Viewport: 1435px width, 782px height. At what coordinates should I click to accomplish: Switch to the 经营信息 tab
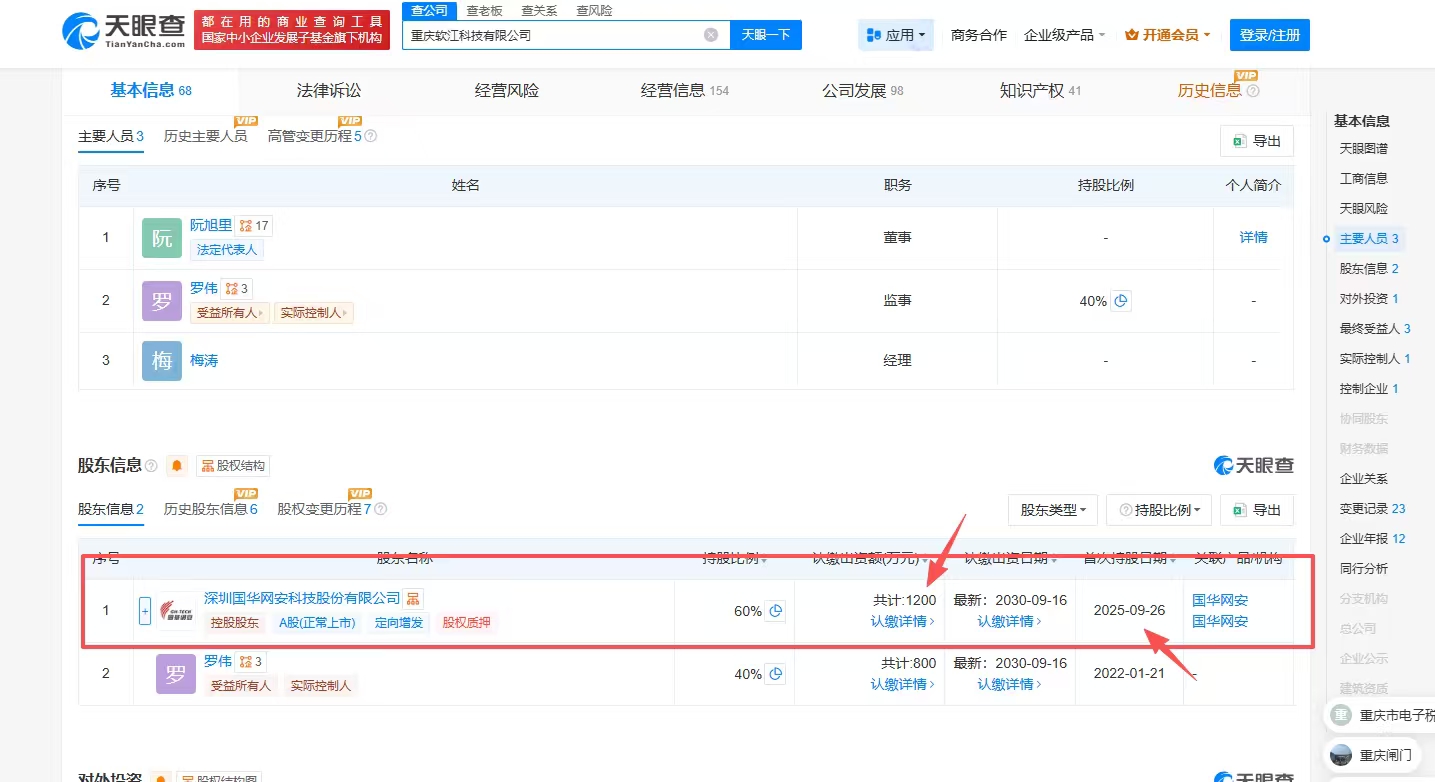(x=685, y=91)
